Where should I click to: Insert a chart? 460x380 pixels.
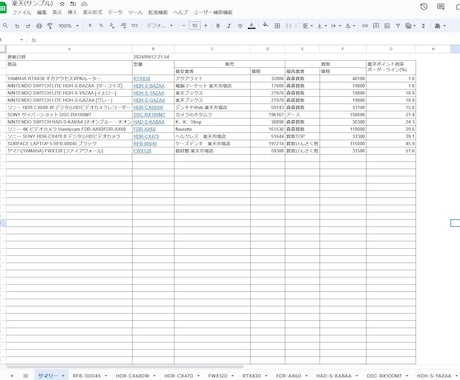coord(387,26)
